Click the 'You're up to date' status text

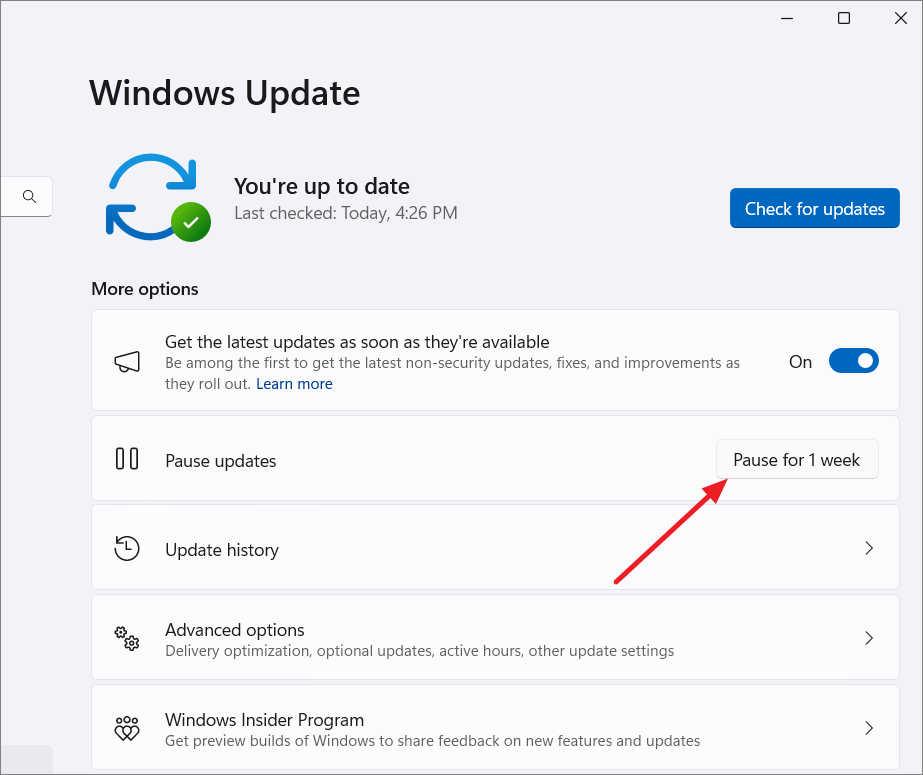322,186
